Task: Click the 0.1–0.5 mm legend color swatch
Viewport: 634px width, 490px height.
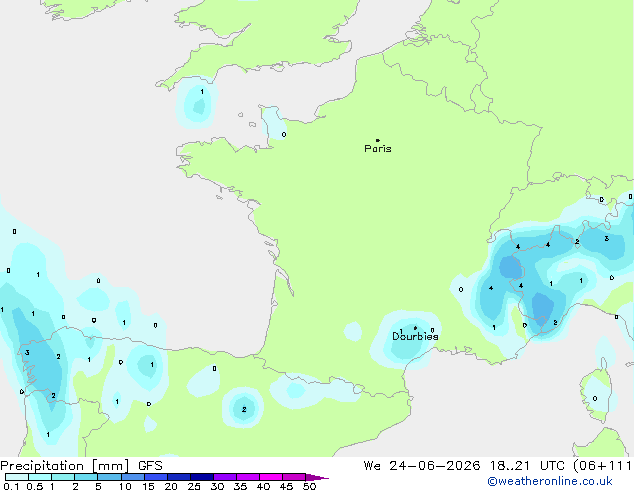Action: (x=17, y=477)
